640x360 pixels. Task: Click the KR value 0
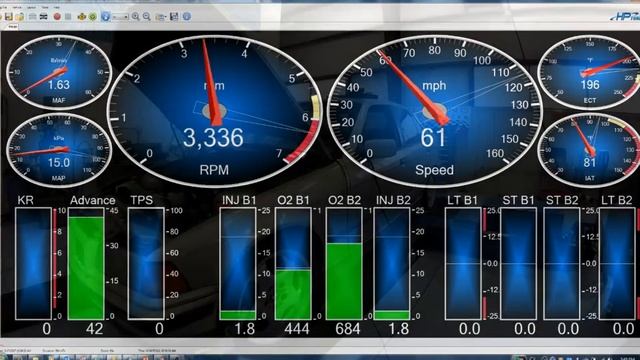click(47, 329)
